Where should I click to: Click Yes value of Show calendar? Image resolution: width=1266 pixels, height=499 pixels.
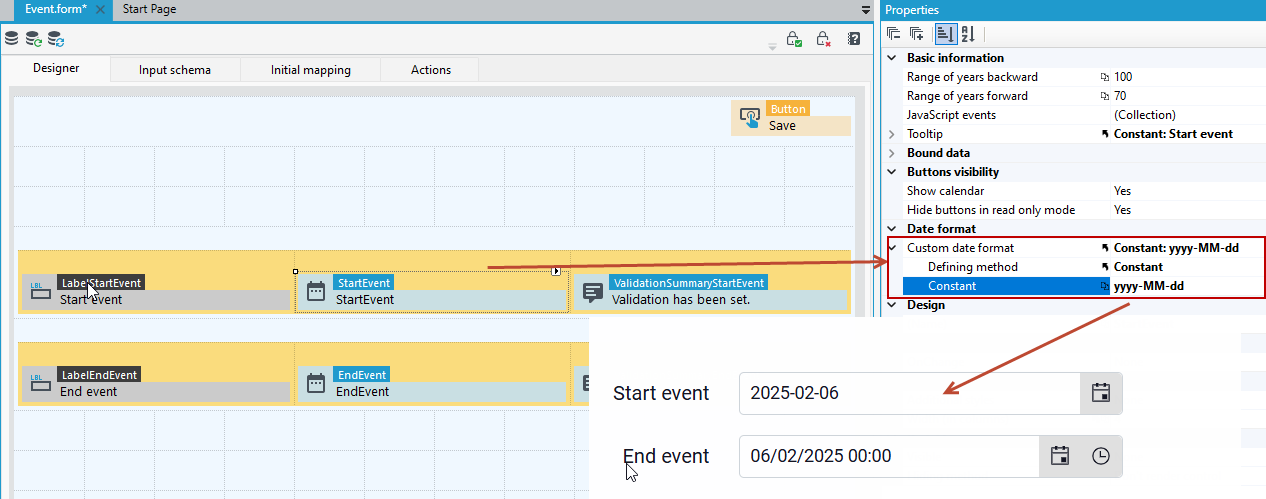pos(1122,191)
